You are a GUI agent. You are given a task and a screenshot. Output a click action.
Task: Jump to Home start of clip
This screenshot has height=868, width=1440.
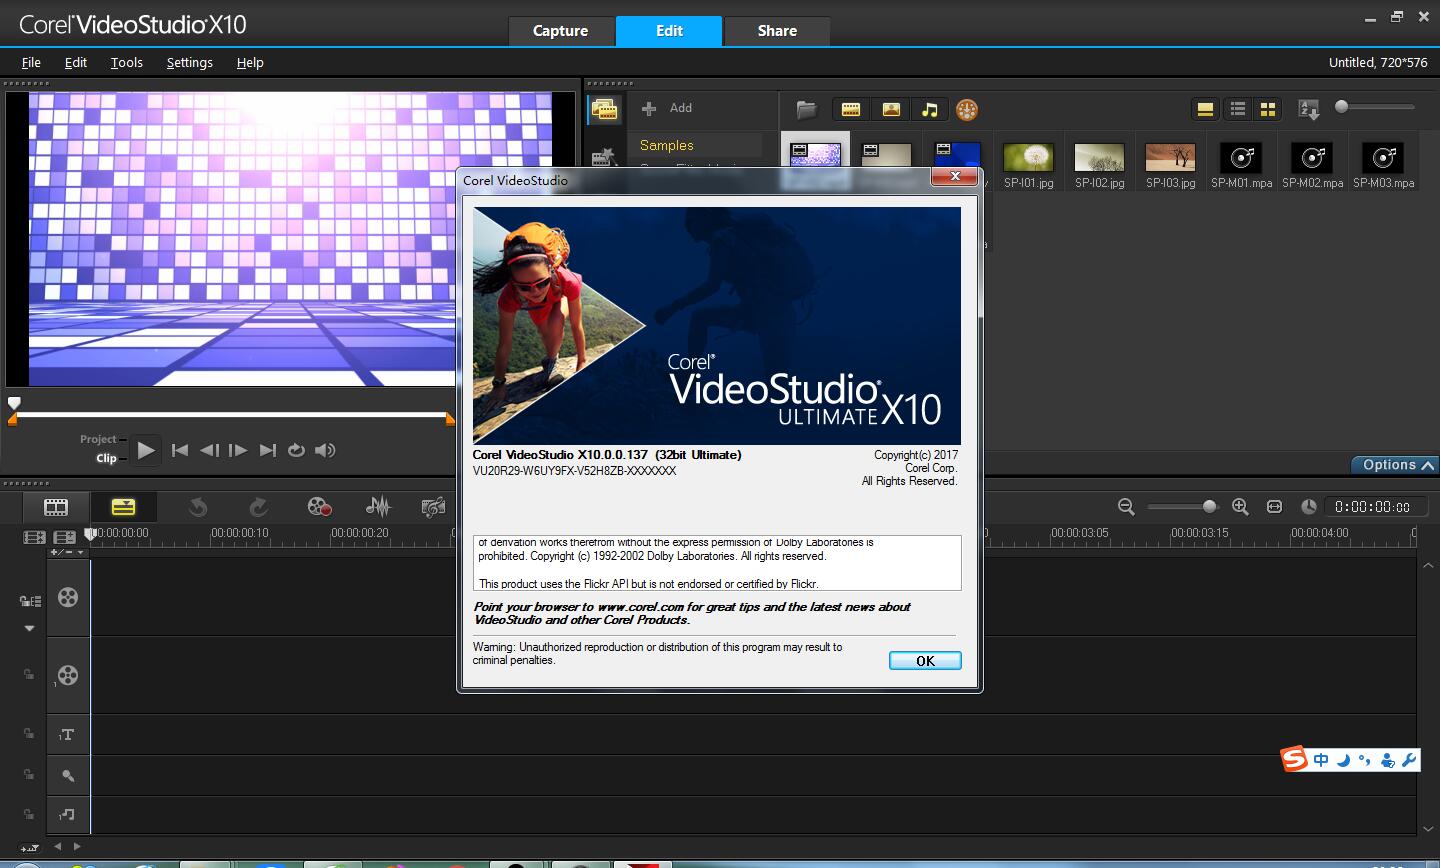(x=180, y=450)
